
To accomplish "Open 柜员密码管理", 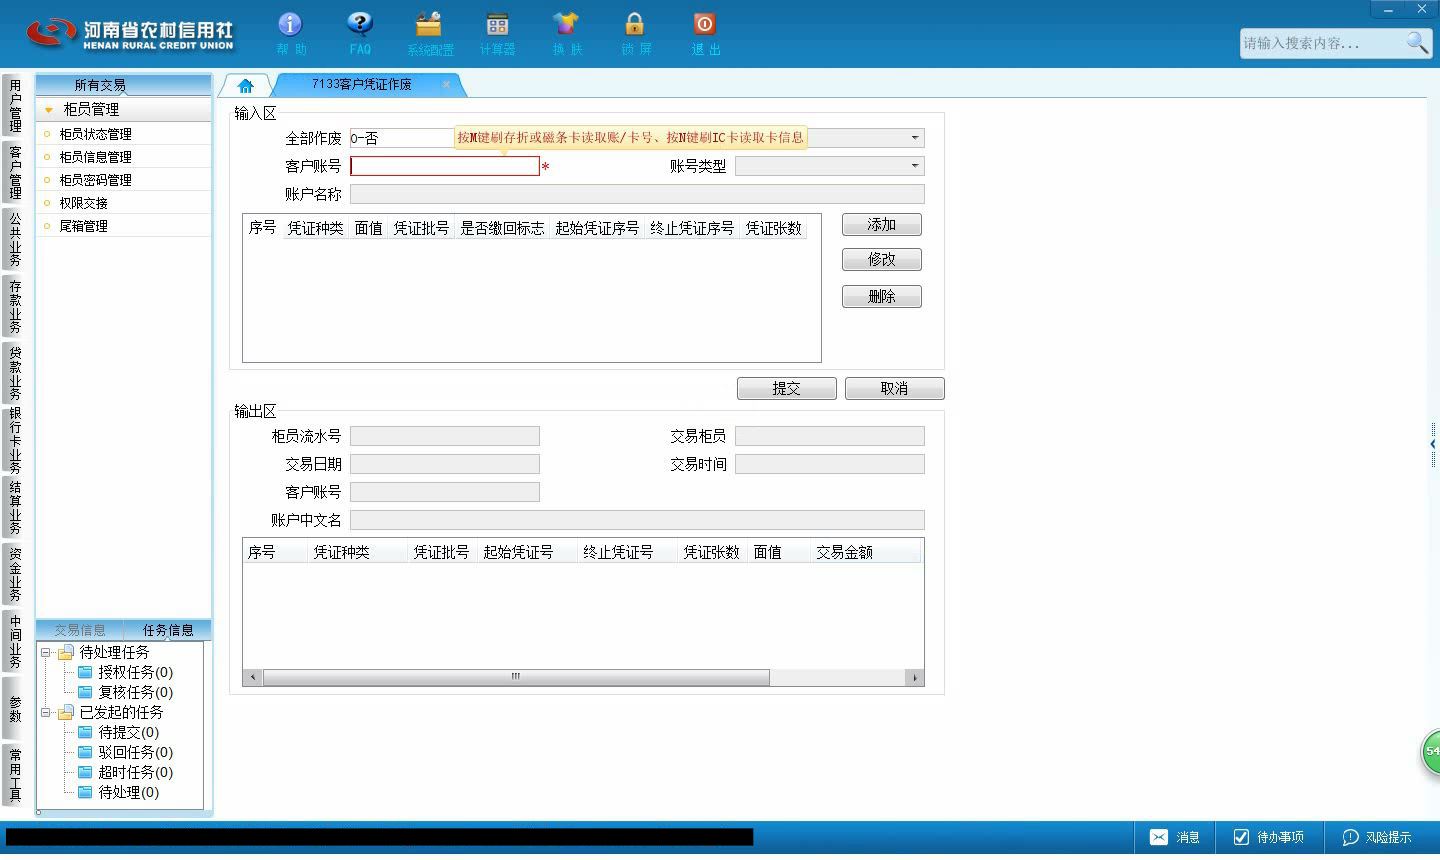I will click(x=95, y=180).
